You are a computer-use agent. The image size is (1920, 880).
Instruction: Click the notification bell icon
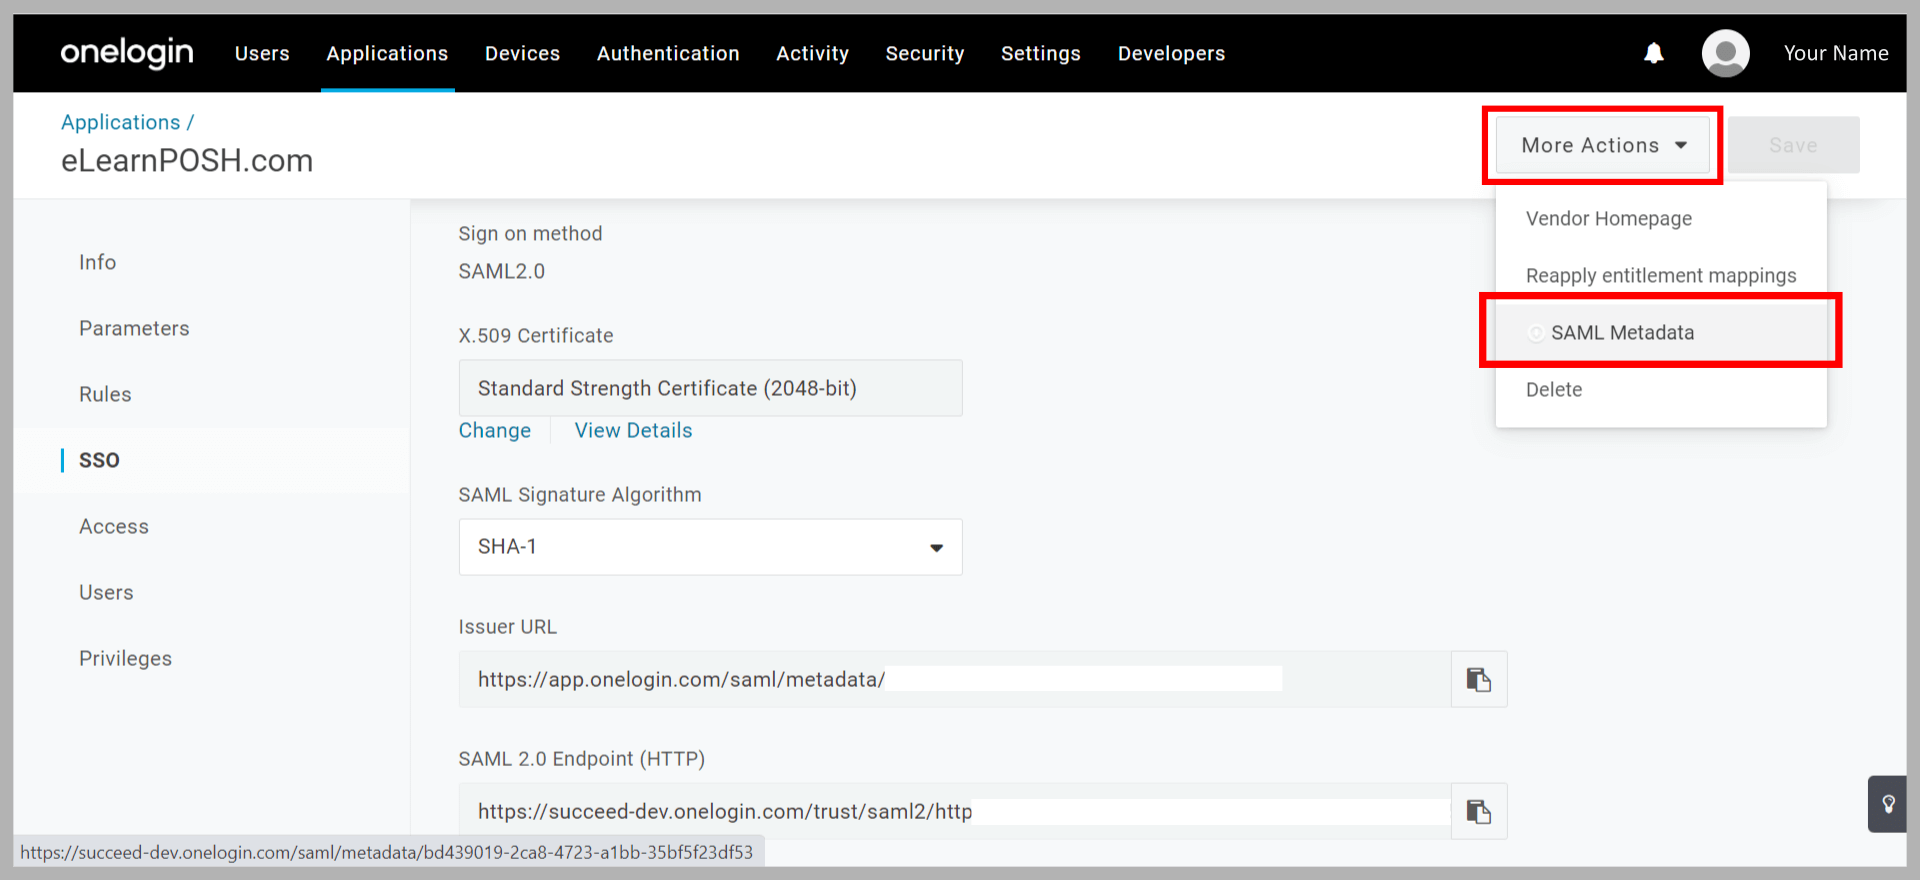click(x=1654, y=53)
